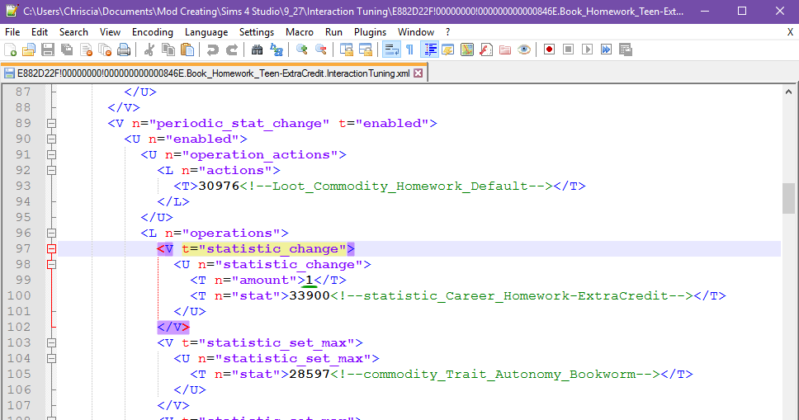This screenshot has height=420, width=799.
Task: Click the New file toolbar icon
Action: [11, 49]
